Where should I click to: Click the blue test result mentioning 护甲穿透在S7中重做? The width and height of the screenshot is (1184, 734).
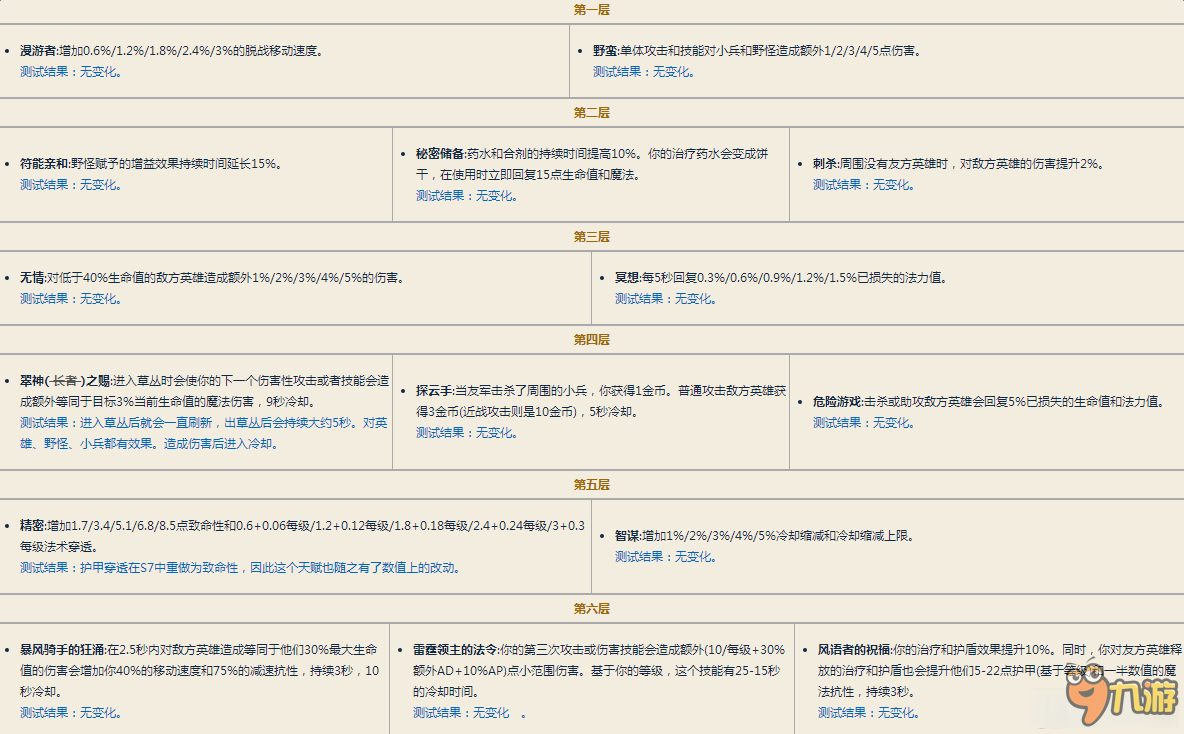tap(240, 567)
